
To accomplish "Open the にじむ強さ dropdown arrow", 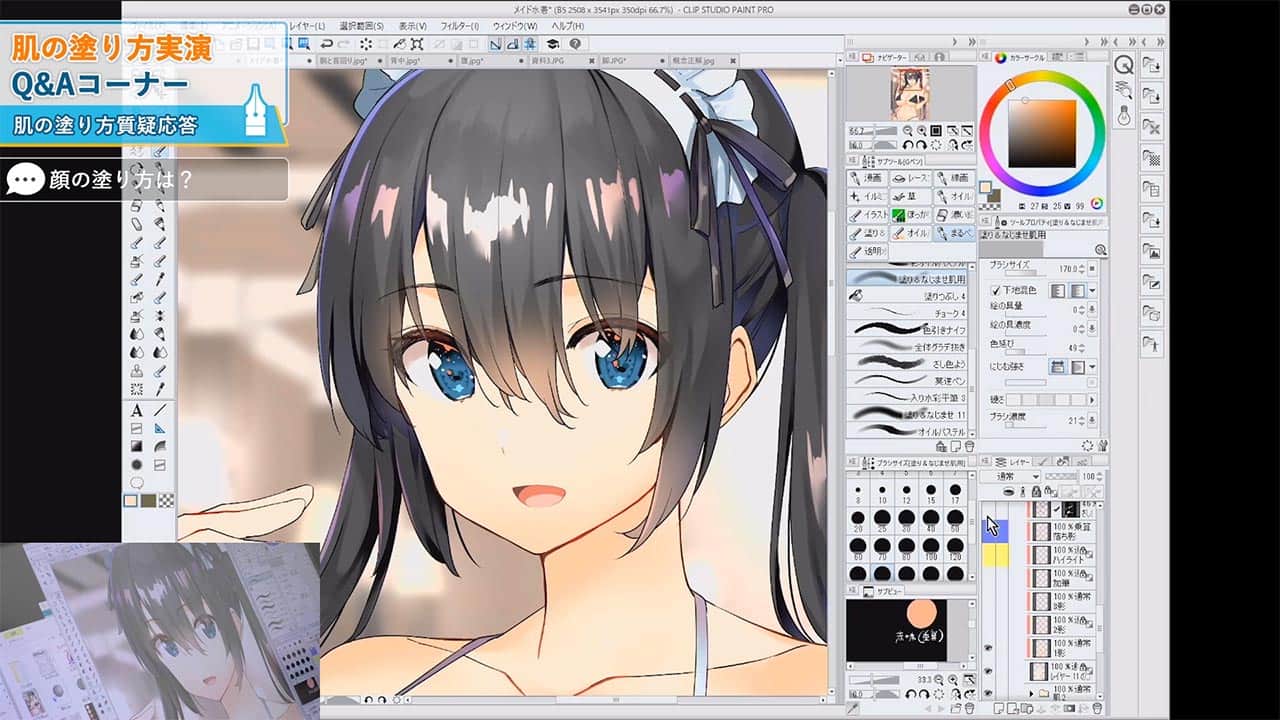I will (x=1091, y=365).
